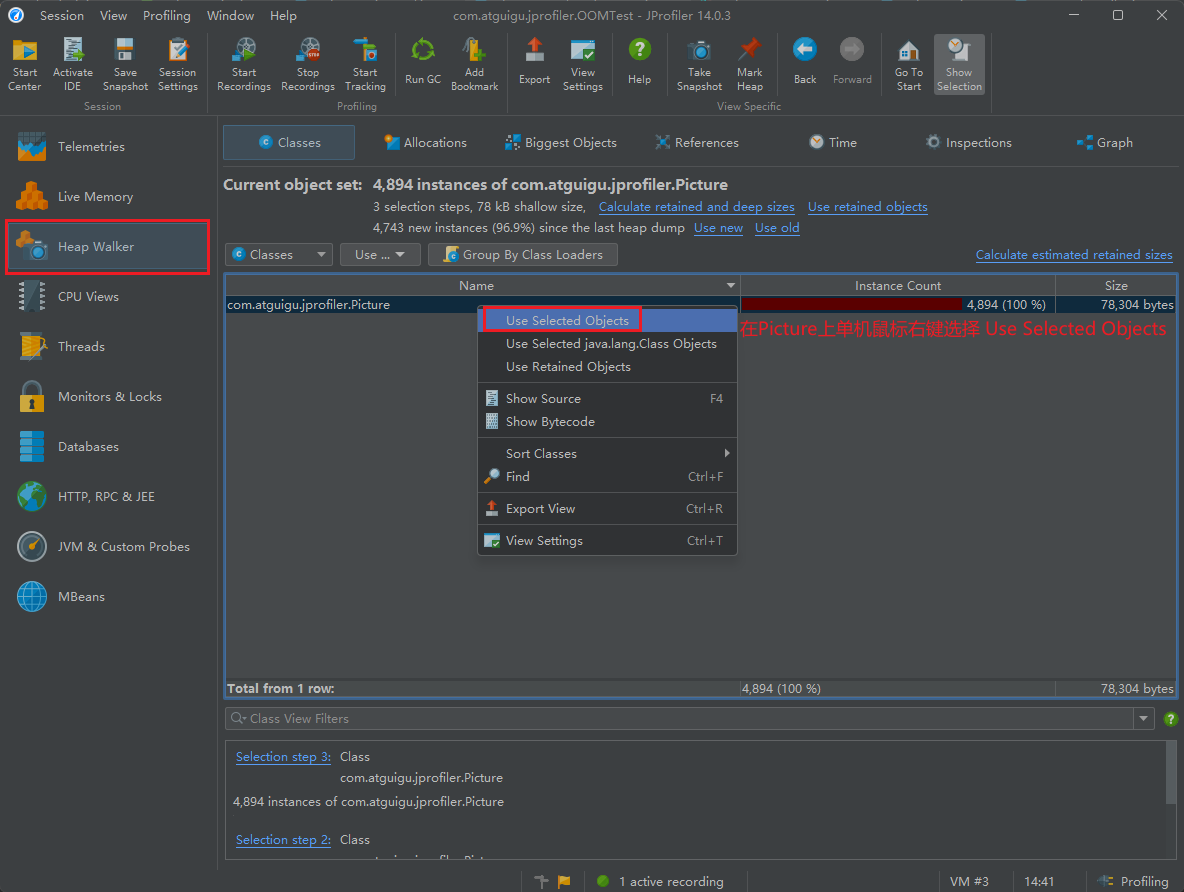This screenshot has height=892, width=1184.
Task: Click into the Class View Filters field
Action: [680, 718]
